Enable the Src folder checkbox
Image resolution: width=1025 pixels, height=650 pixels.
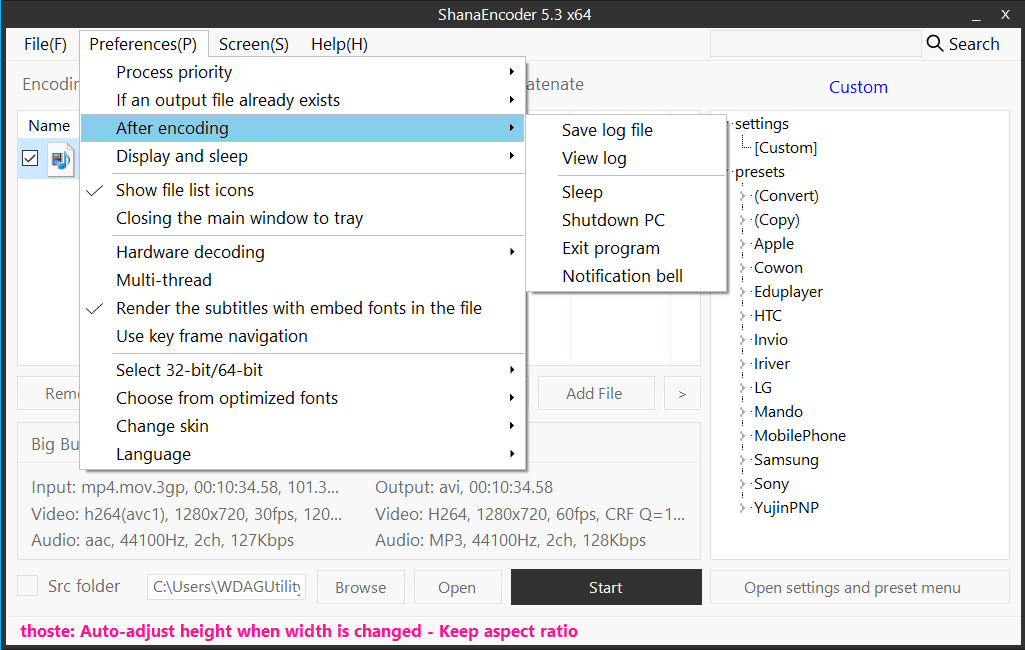[x=29, y=586]
